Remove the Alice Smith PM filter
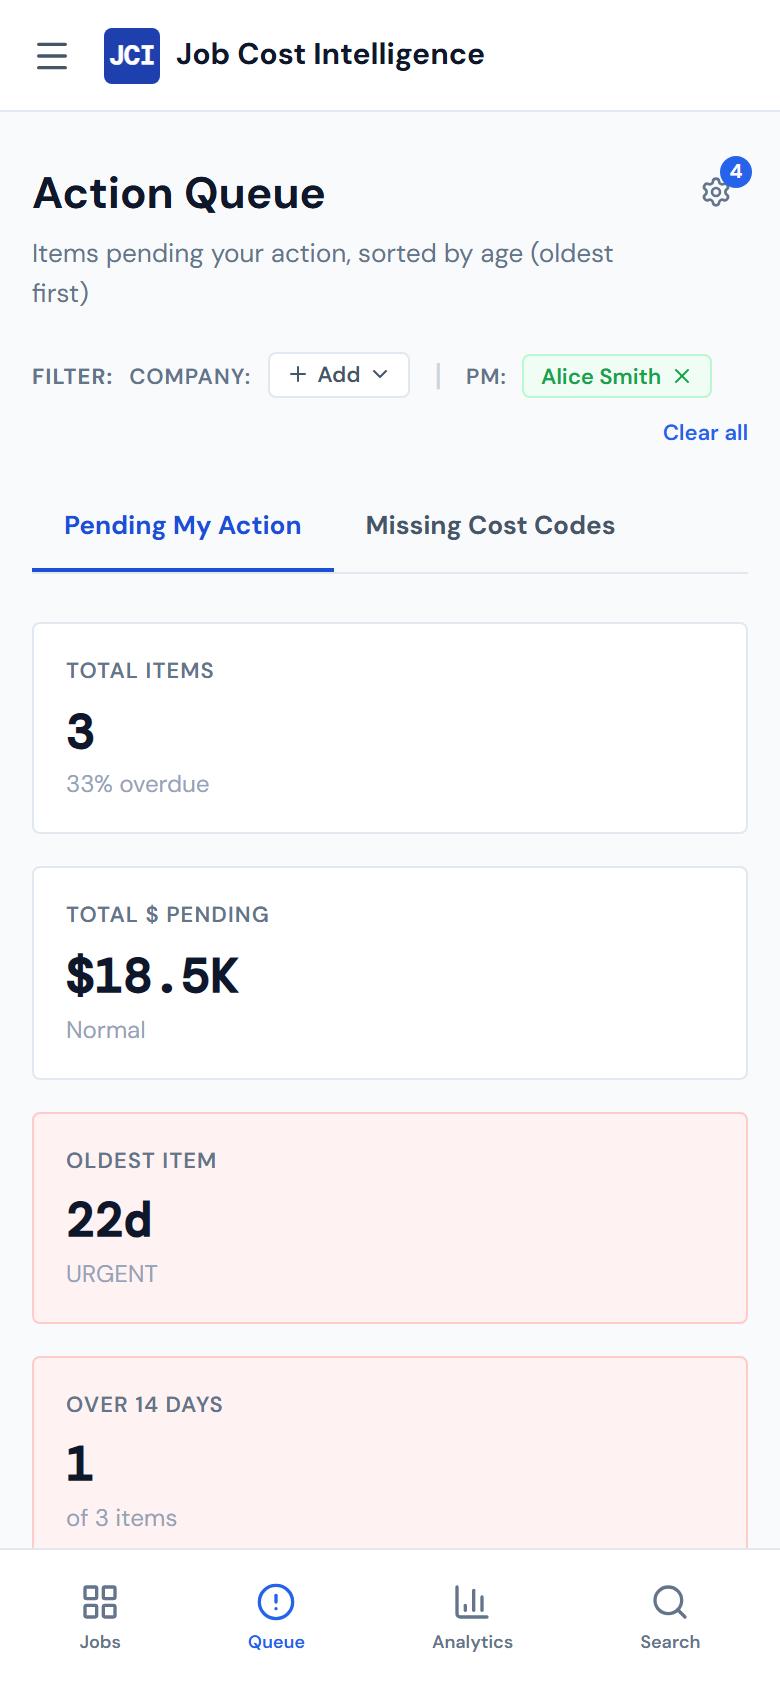Viewport: 780px width, 1688px height. pyautogui.click(x=683, y=376)
